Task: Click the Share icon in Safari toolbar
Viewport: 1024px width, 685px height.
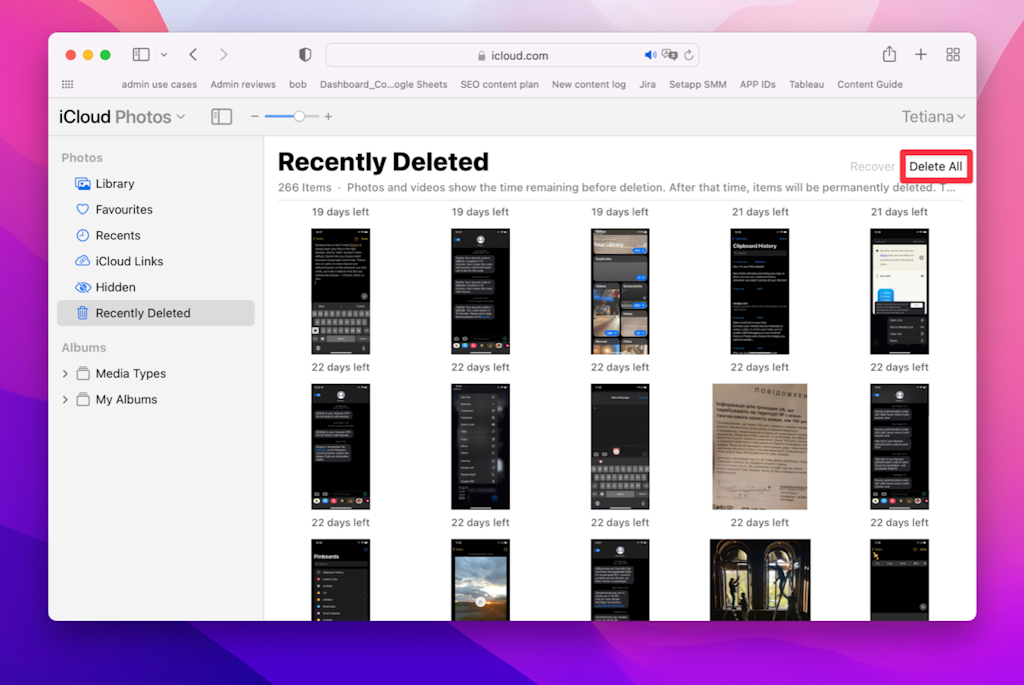Action: point(890,54)
